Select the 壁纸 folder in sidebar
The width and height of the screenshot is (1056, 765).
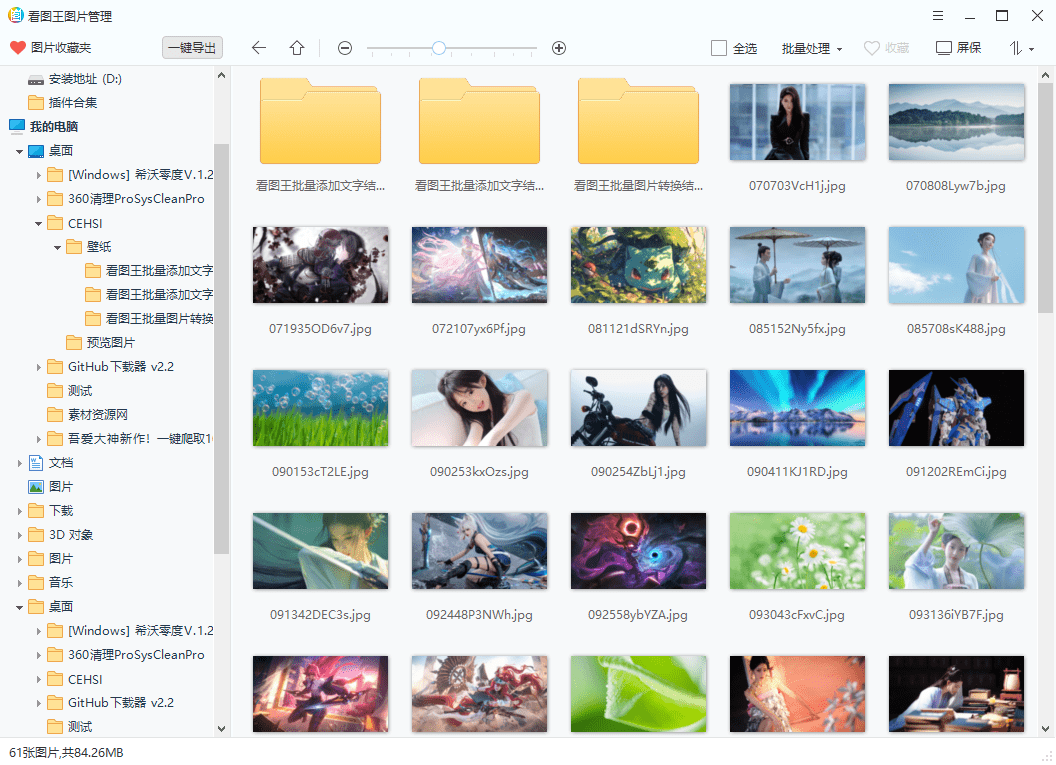point(97,246)
